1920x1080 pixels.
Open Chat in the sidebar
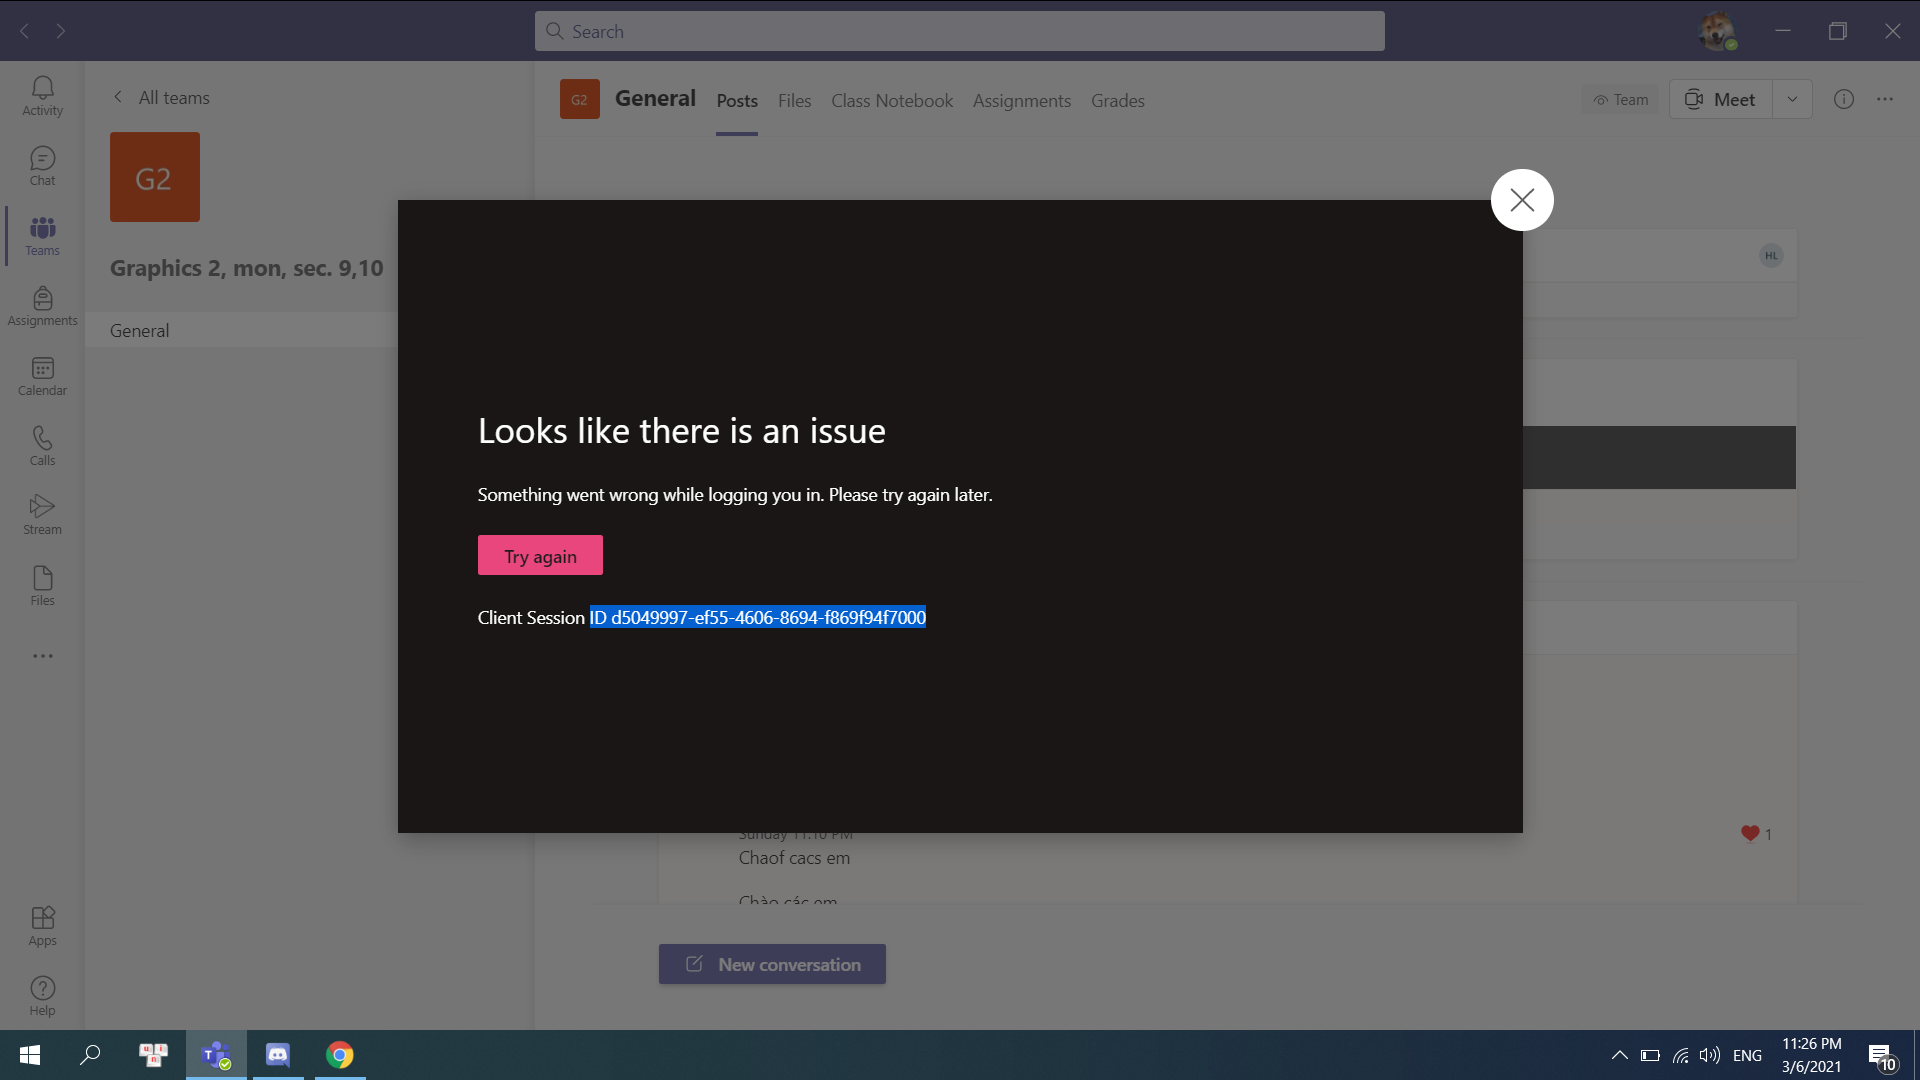coord(42,166)
